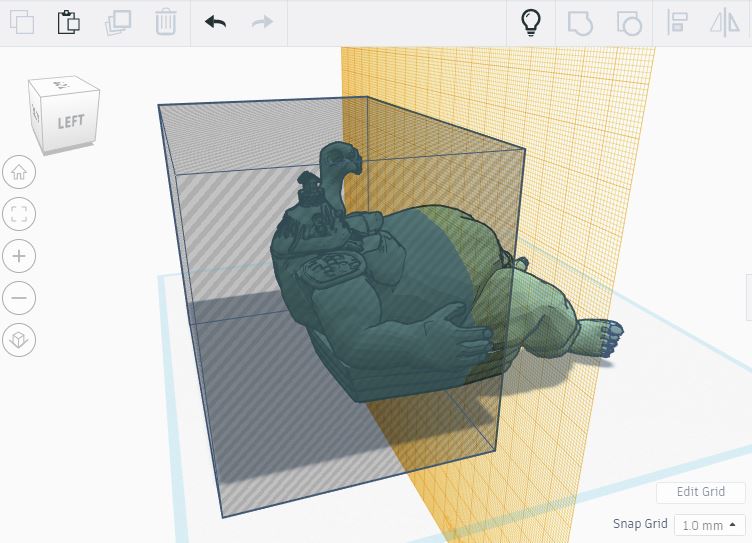Select the Mirror tool

coord(725,23)
